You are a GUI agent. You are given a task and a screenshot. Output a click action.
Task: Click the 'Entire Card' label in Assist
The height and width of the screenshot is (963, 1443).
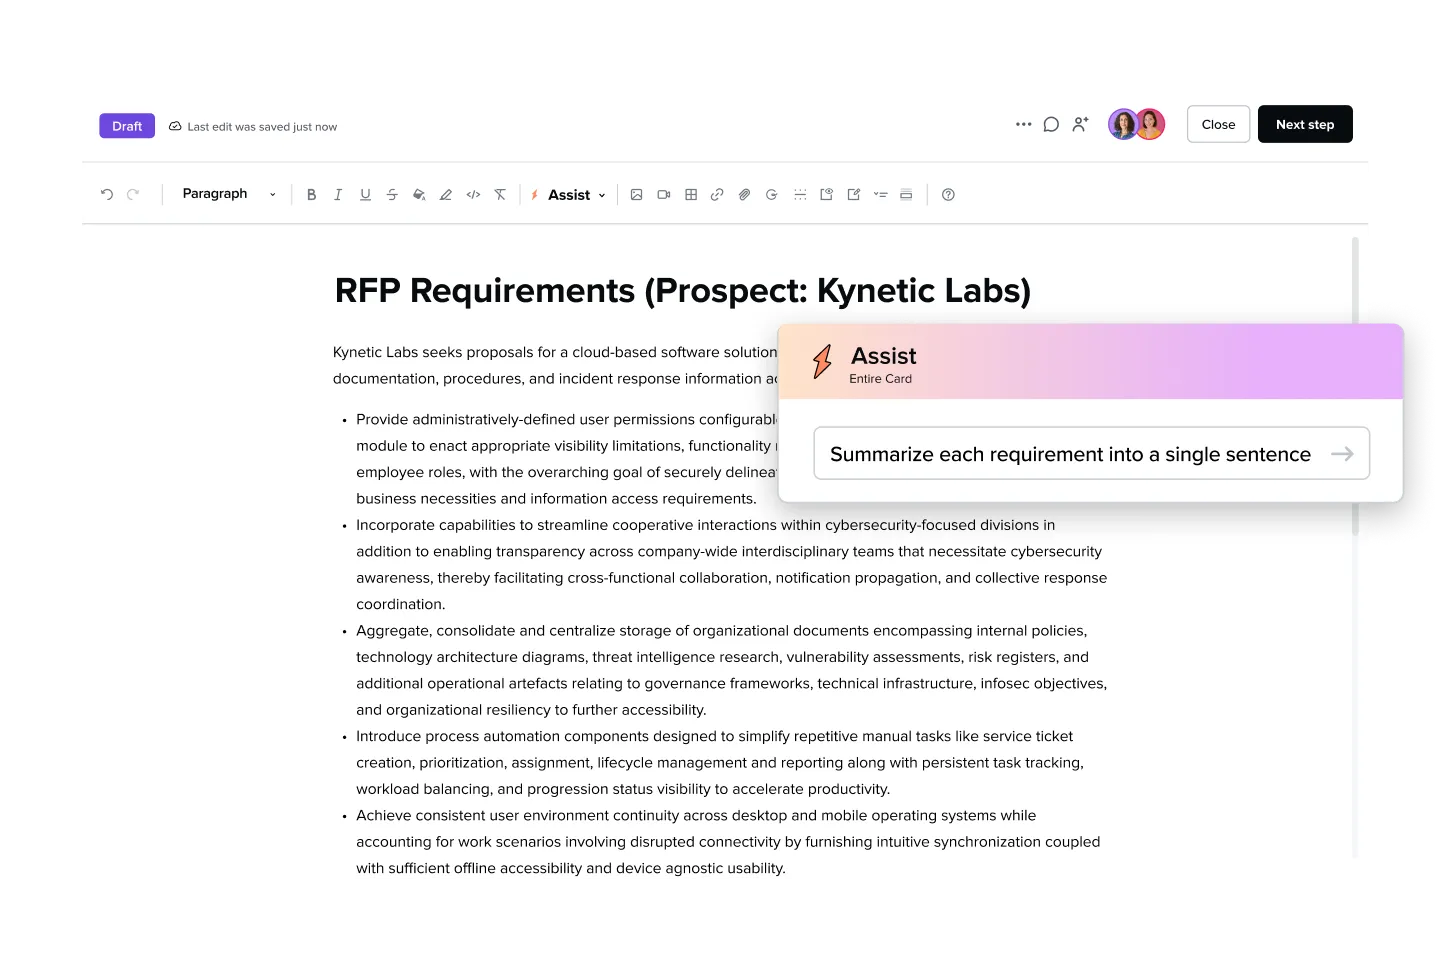coord(880,379)
